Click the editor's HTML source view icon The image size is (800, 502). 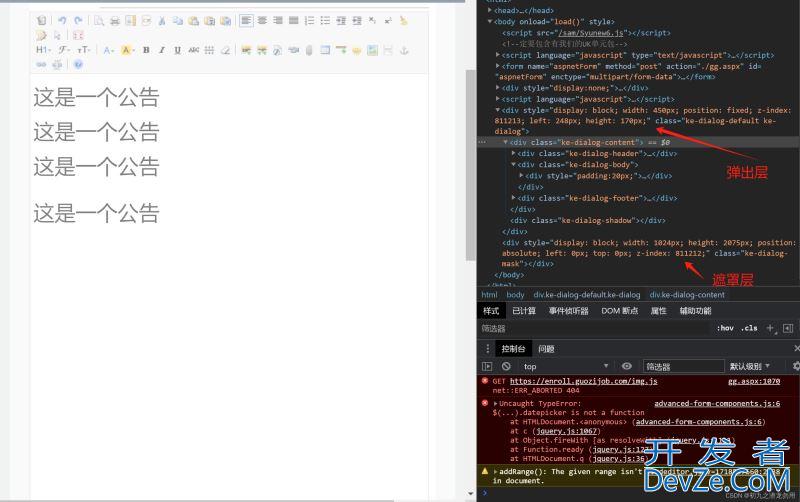tap(41, 20)
